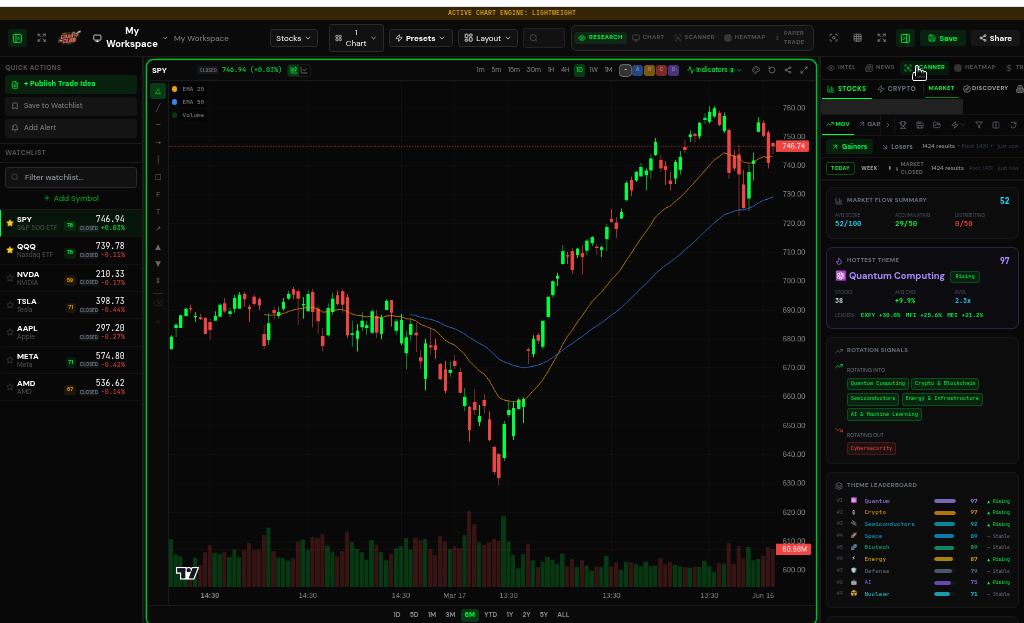This screenshot has height=623, width=1024.
Task: Open the Presets dropdown
Action: coord(421,39)
